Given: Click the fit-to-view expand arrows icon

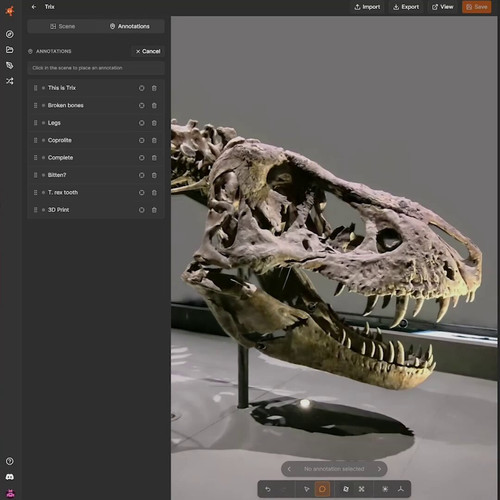Looking at the screenshot, I should coord(362,489).
